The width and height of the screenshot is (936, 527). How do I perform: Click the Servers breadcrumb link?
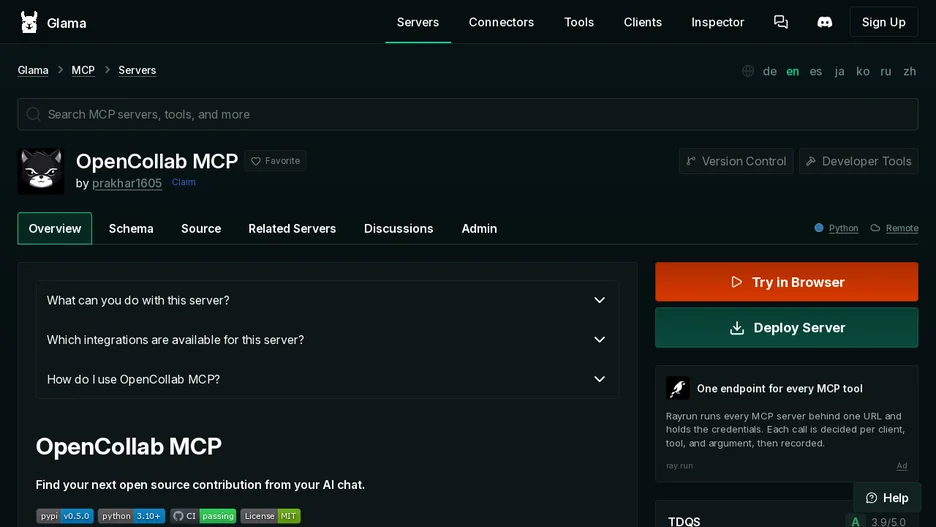point(137,70)
